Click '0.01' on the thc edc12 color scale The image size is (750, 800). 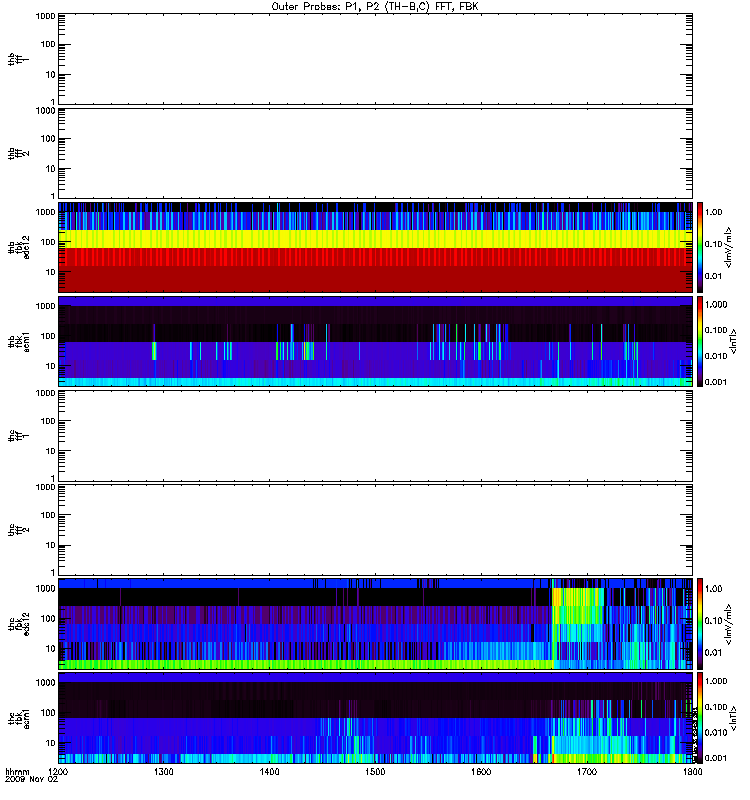[x=714, y=653]
